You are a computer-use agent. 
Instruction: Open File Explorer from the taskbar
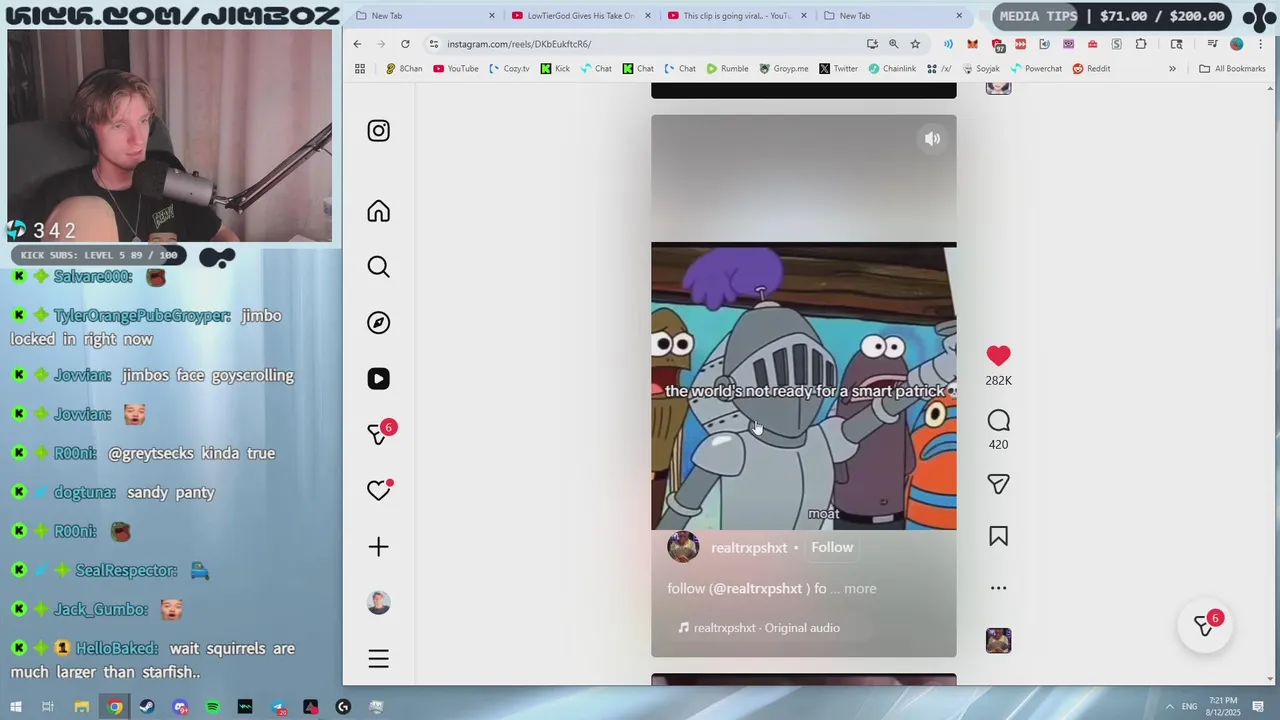point(82,707)
